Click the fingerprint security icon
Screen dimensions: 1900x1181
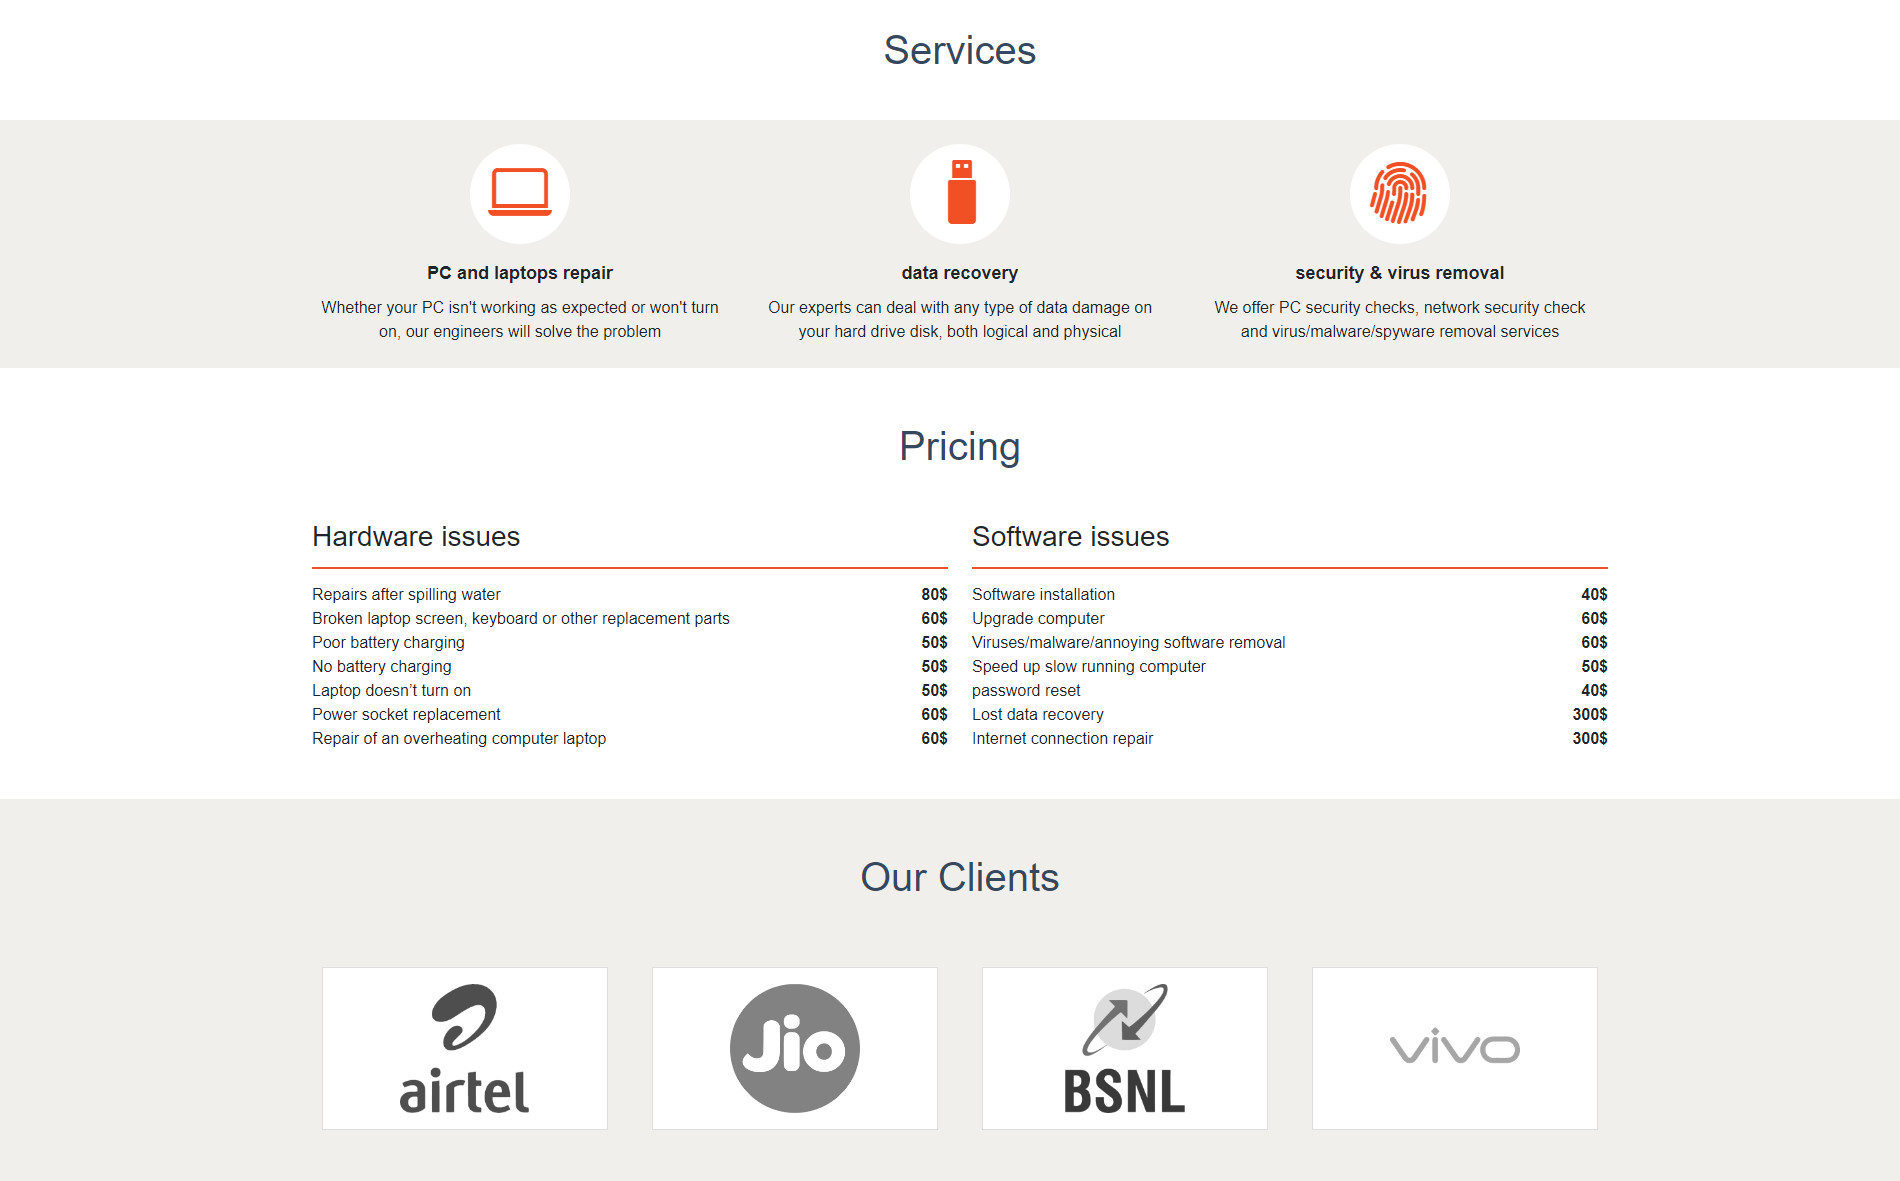(1399, 193)
